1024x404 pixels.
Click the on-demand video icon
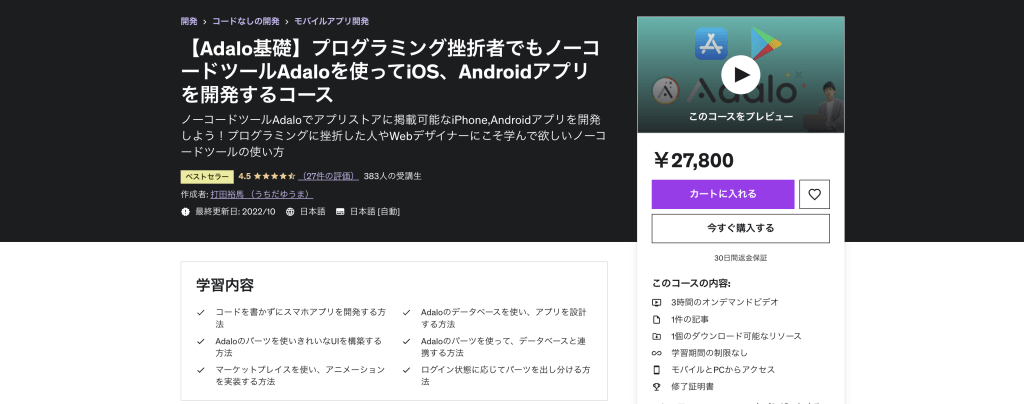[x=656, y=302]
